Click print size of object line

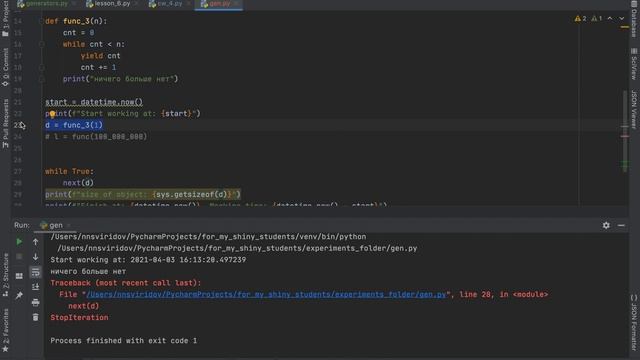[143, 194]
